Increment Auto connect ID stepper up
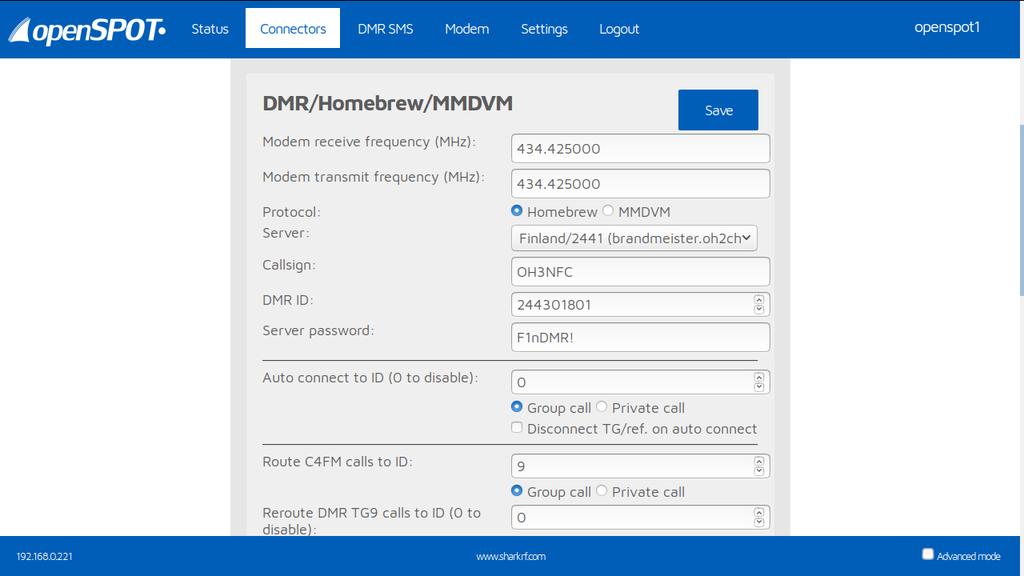Image resolution: width=1024 pixels, height=576 pixels. (759, 377)
